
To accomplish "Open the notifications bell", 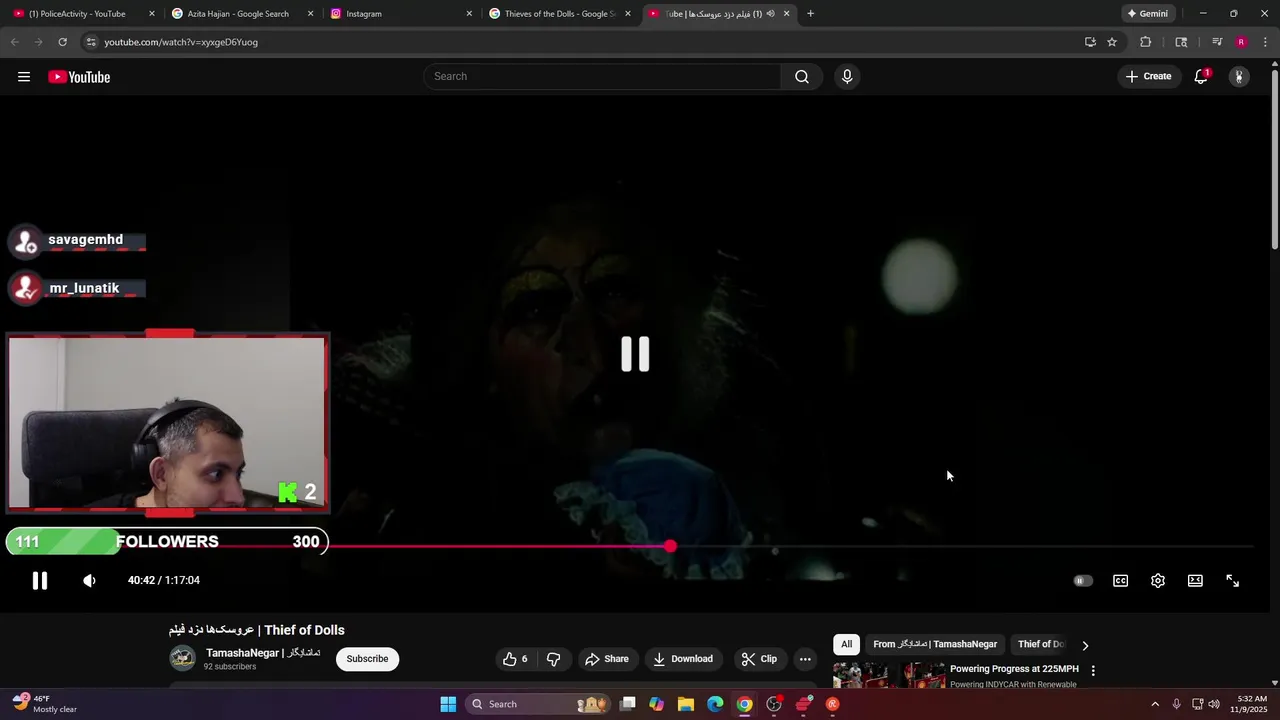I will (x=1201, y=77).
